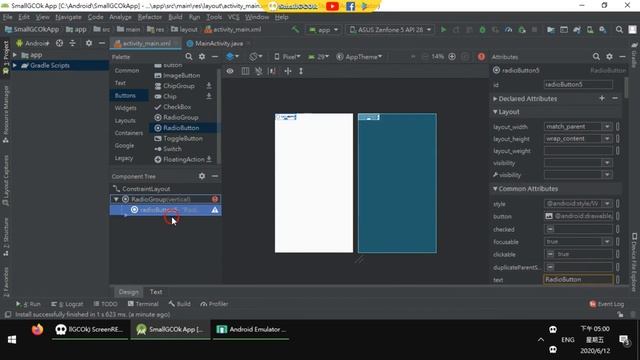Viewport: 640px width, 360px height.
Task: Open the Profiler tool window
Action: tap(214, 304)
